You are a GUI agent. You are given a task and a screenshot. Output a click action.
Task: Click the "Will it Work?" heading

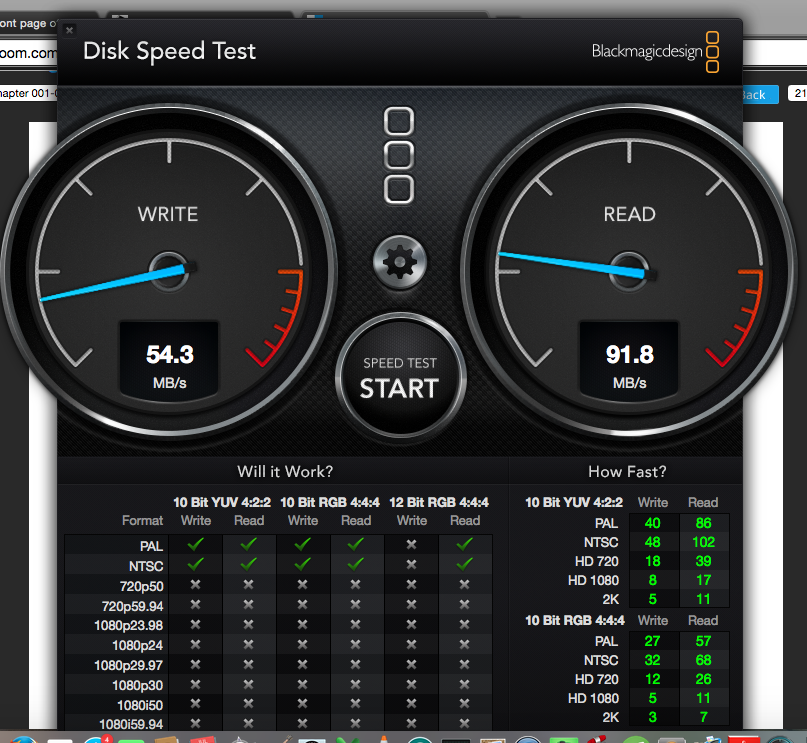(x=285, y=471)
